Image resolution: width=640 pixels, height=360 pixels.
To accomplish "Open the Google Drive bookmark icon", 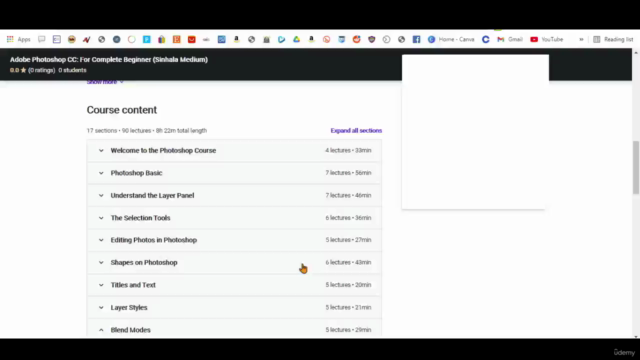I will point(296,40).
